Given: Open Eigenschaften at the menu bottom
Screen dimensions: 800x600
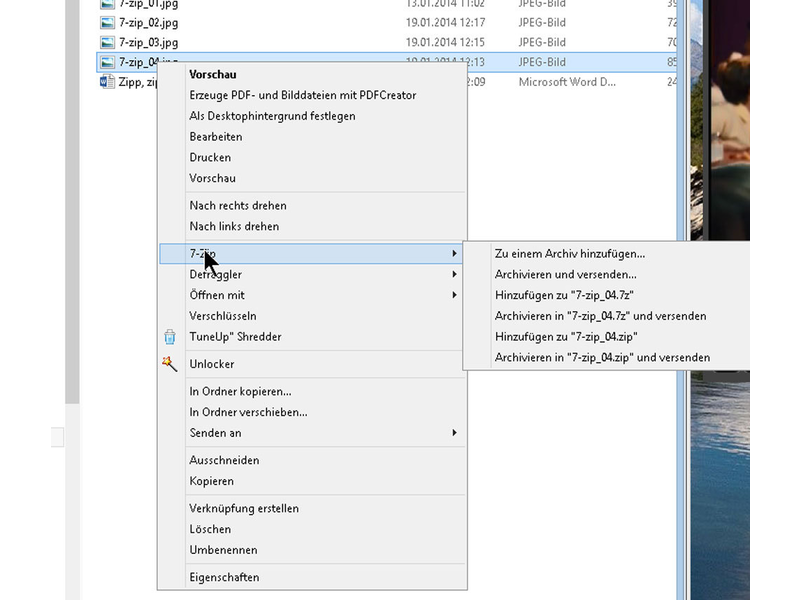Looking at the screenshot, I should (x=224, y=578).
